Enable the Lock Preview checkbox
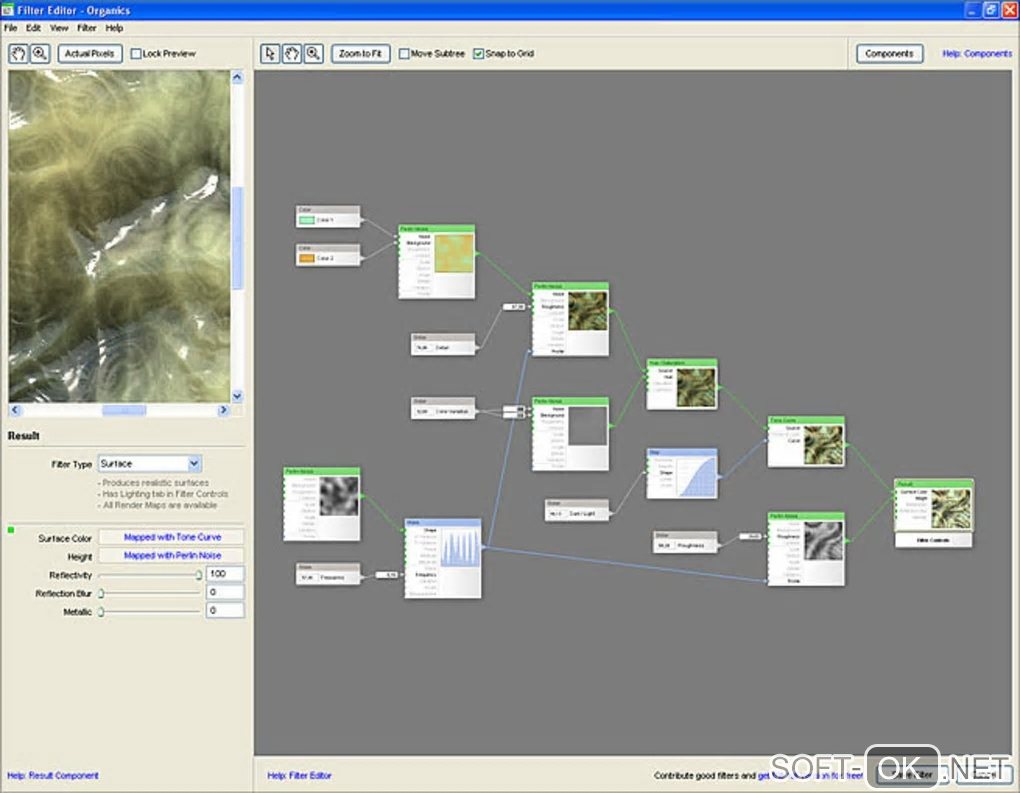The height and width of the screenshot is (793, 1020). click(x=136, y=53)
